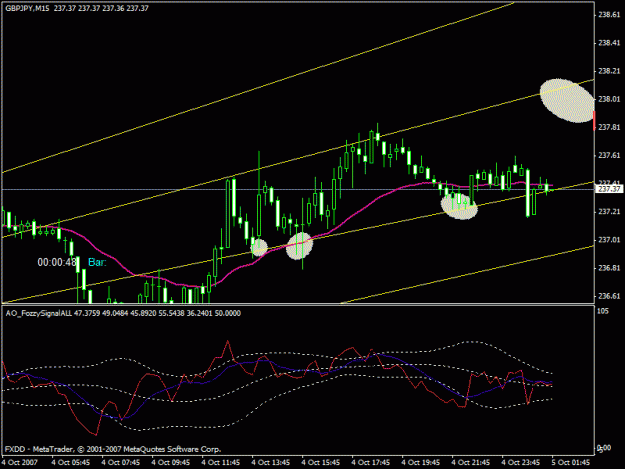Select the 4 Oct 19:45 time label
Screen dimensions: 625x469
click(x=421, y=462)
